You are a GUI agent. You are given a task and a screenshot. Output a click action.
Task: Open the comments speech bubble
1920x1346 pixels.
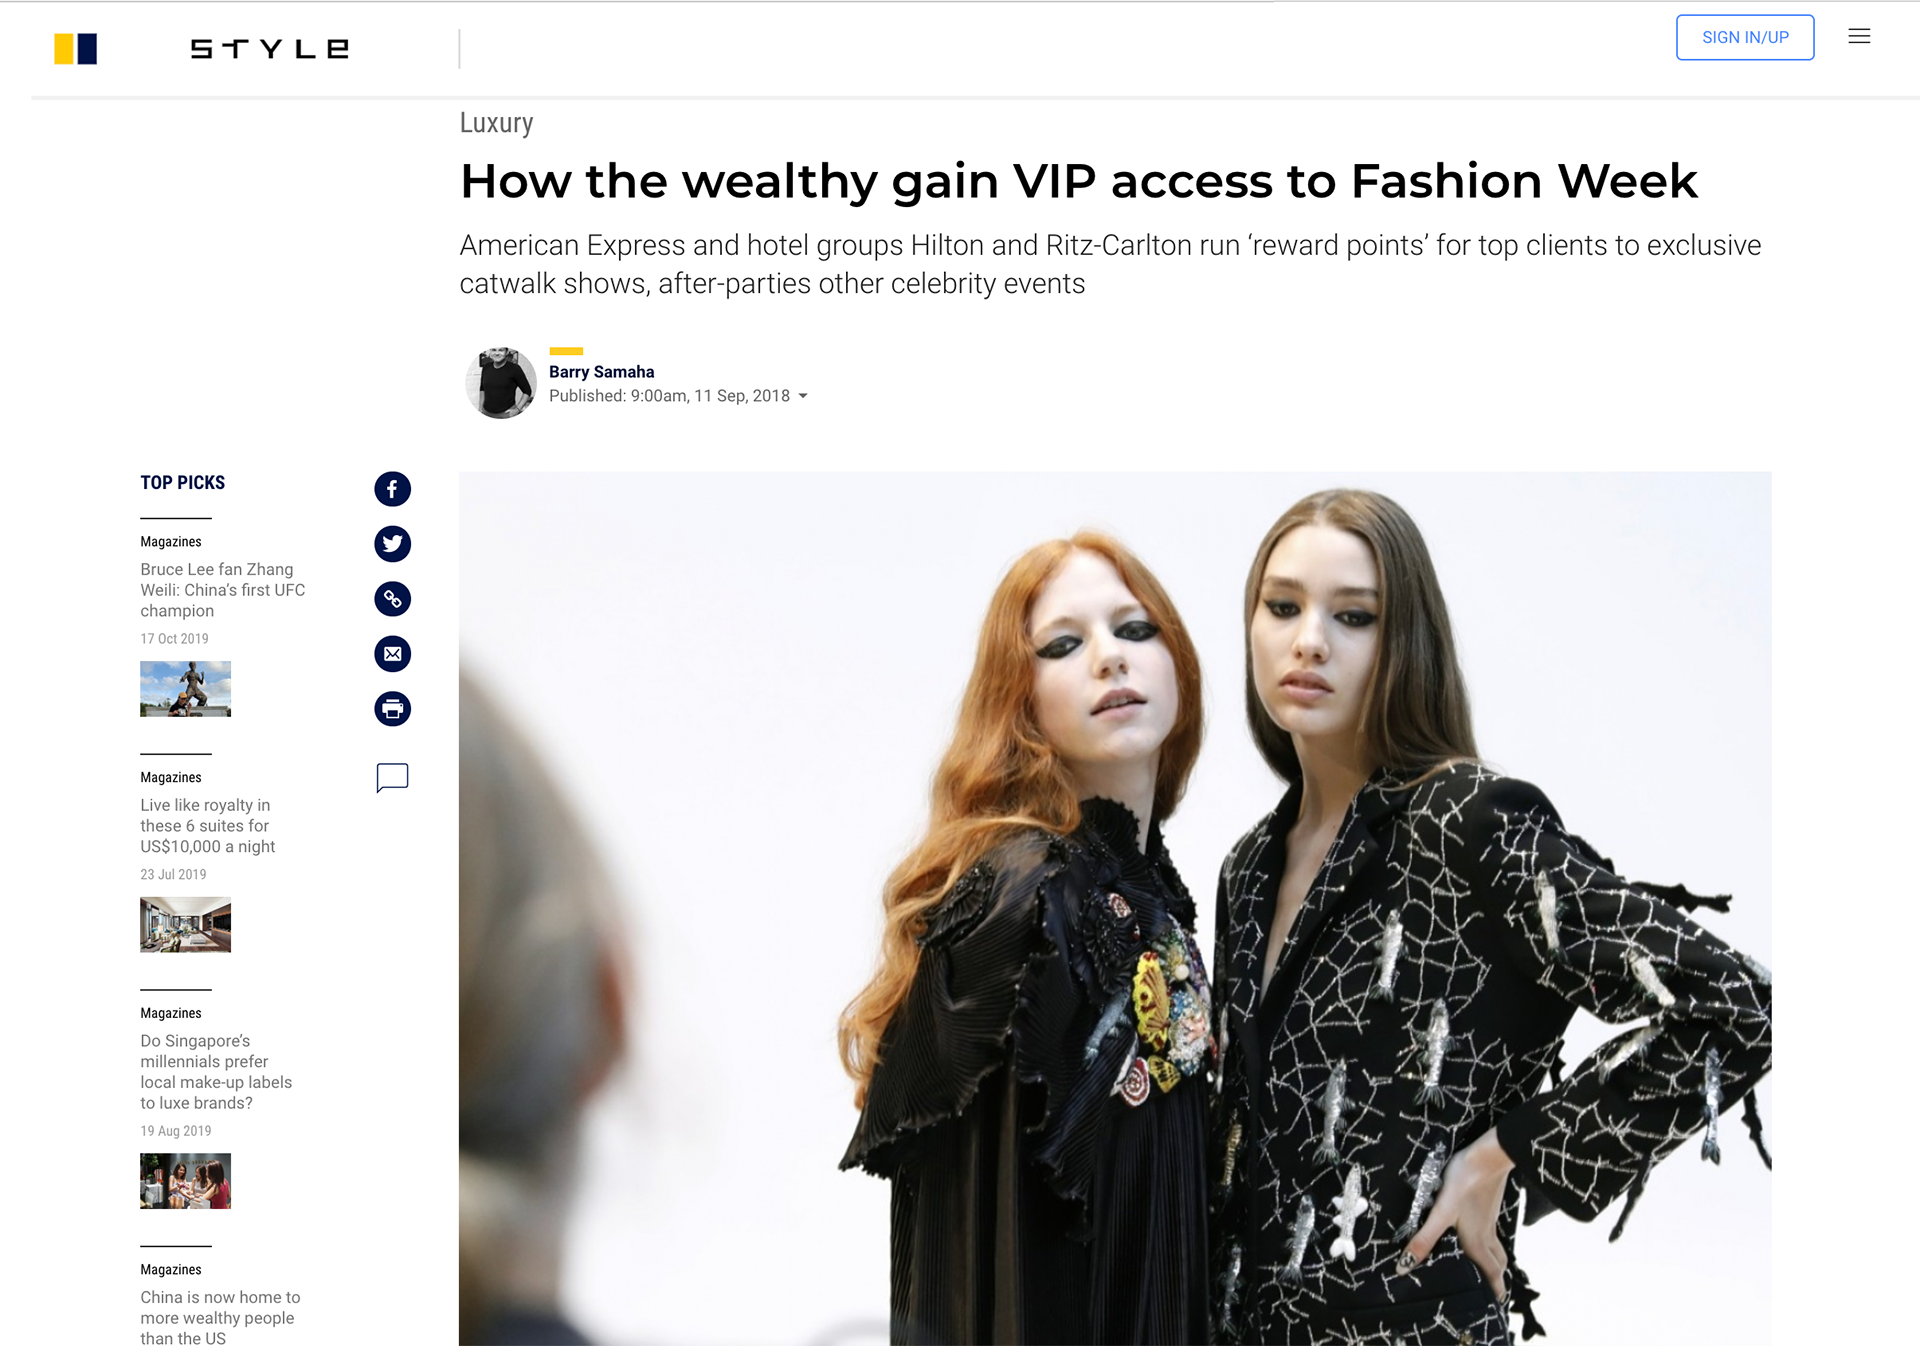pos(392,777)
